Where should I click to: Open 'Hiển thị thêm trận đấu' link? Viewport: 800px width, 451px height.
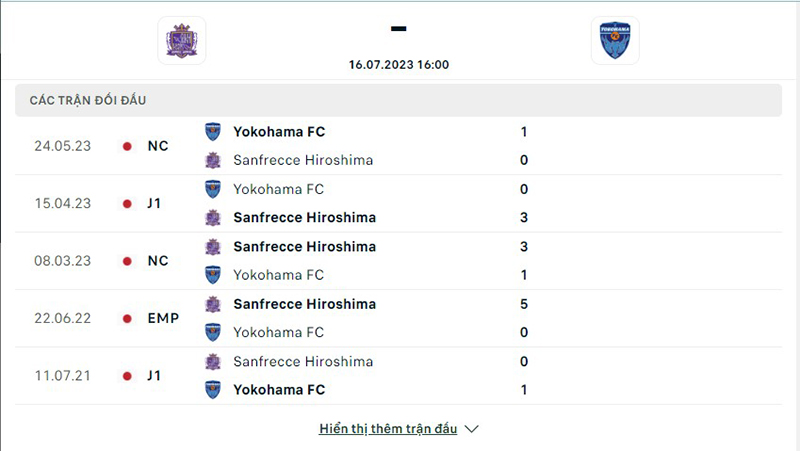point(388,429)
